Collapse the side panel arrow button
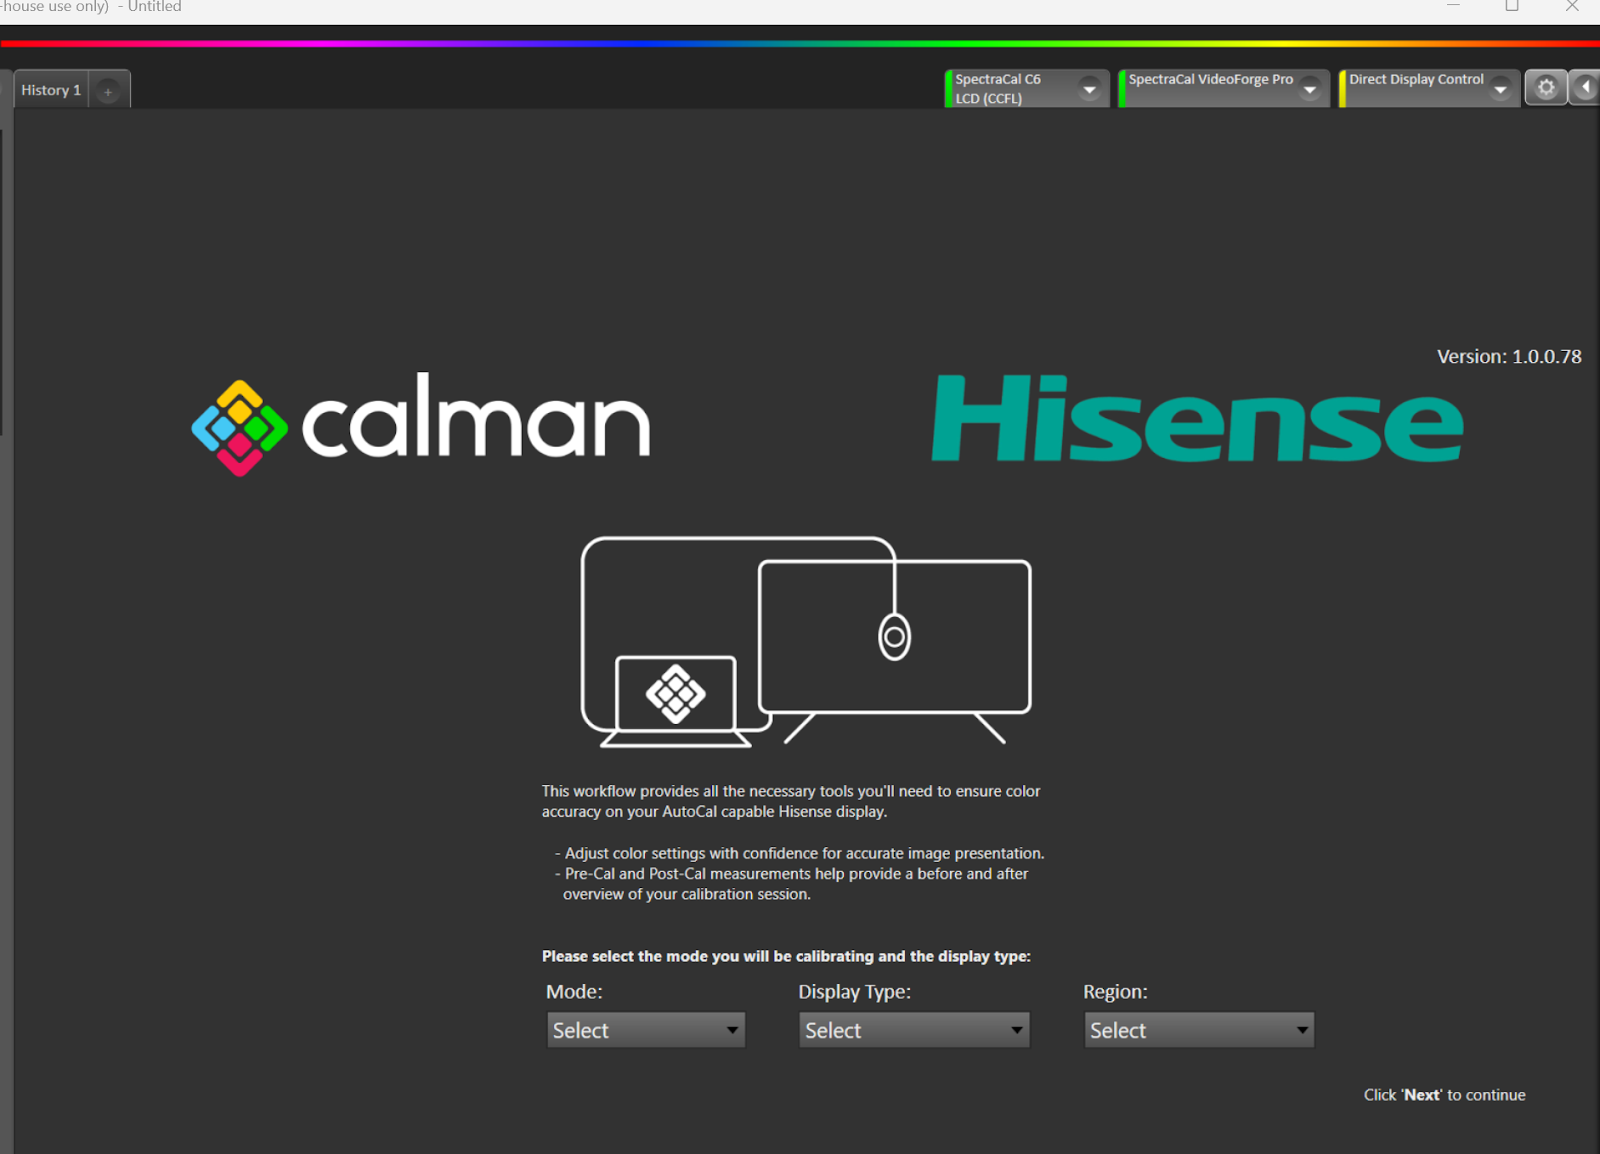The width and height of the screenshot is (1600, 1154). tap(1585, 88)
